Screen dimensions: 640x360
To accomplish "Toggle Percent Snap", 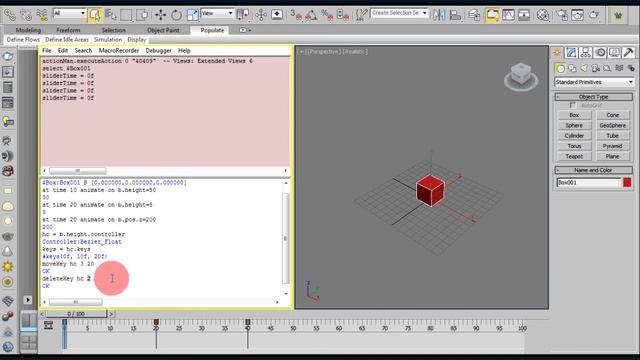I will click(x=327, y=15).
